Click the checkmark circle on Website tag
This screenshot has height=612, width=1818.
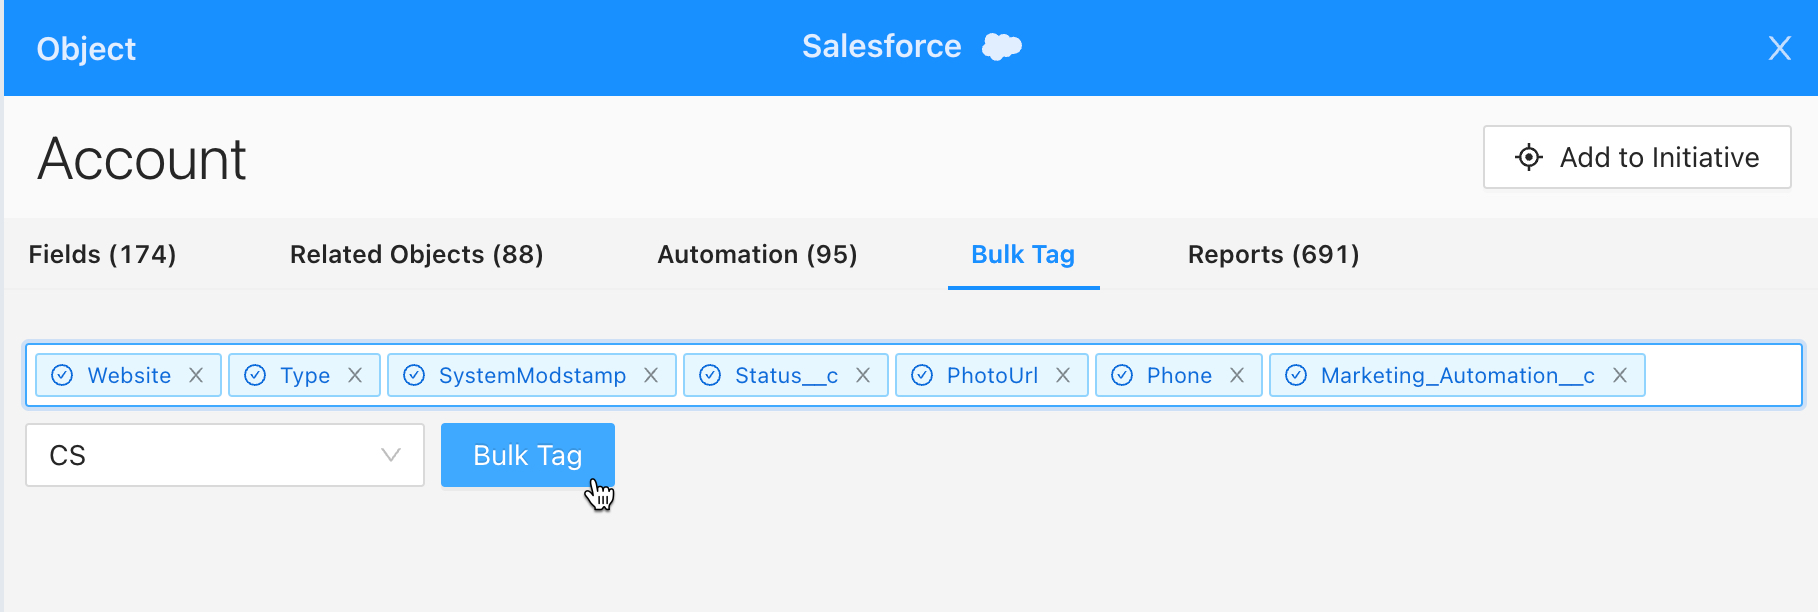(62, 375)
